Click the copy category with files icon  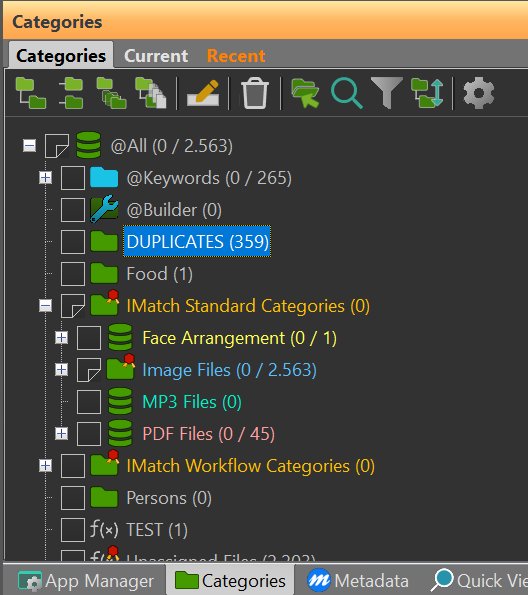151,93
